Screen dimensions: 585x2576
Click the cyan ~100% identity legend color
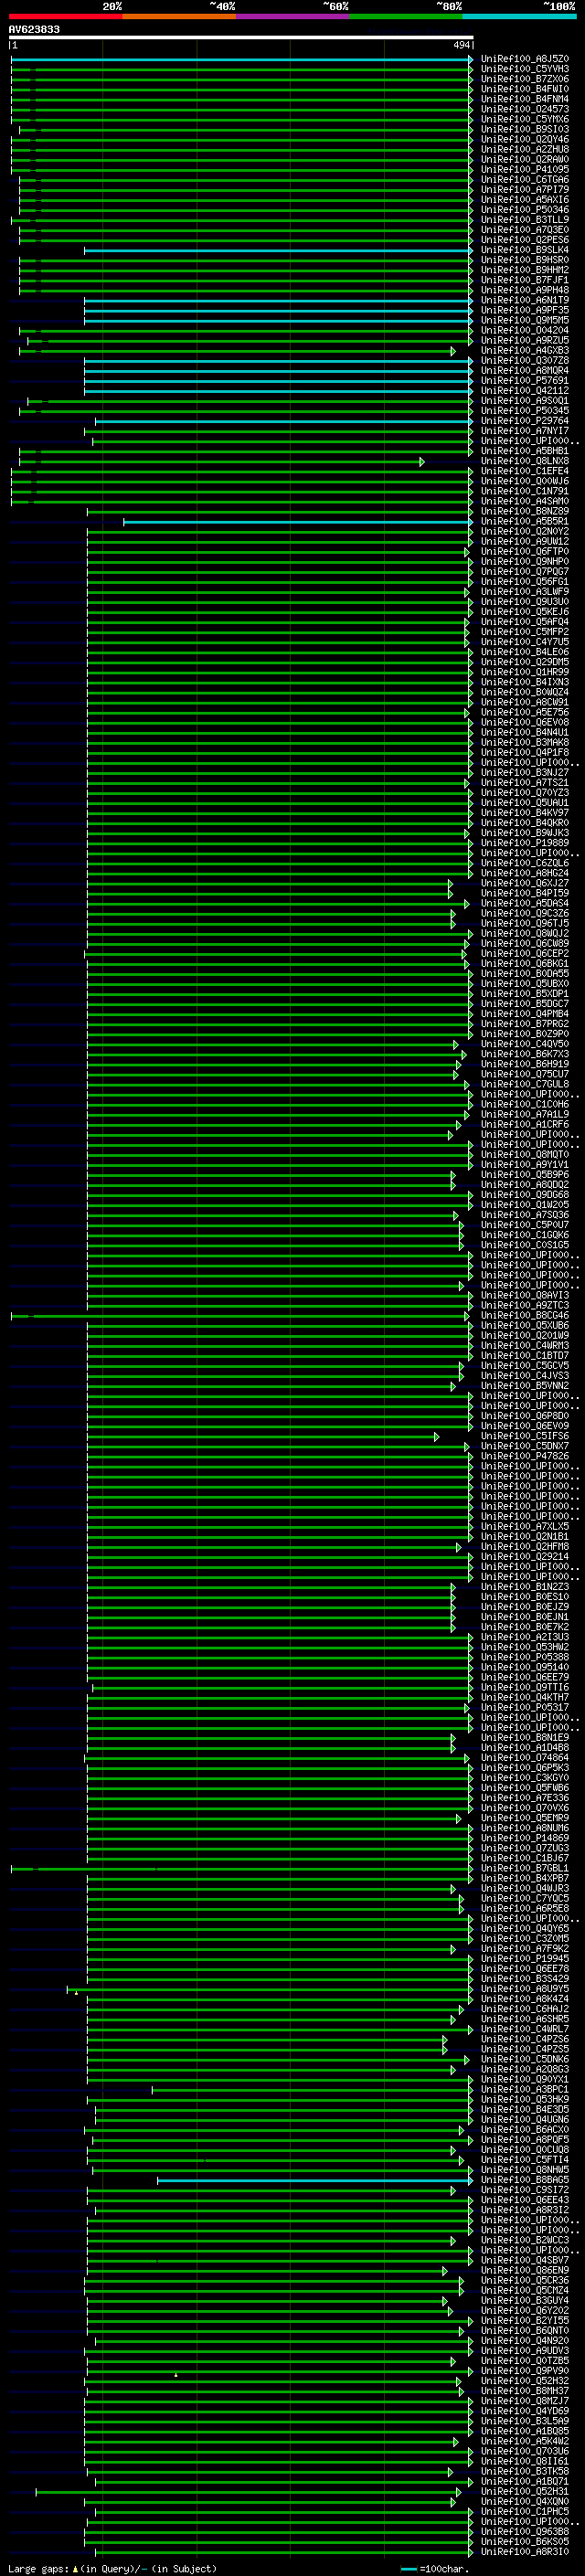tap(519, 16)
